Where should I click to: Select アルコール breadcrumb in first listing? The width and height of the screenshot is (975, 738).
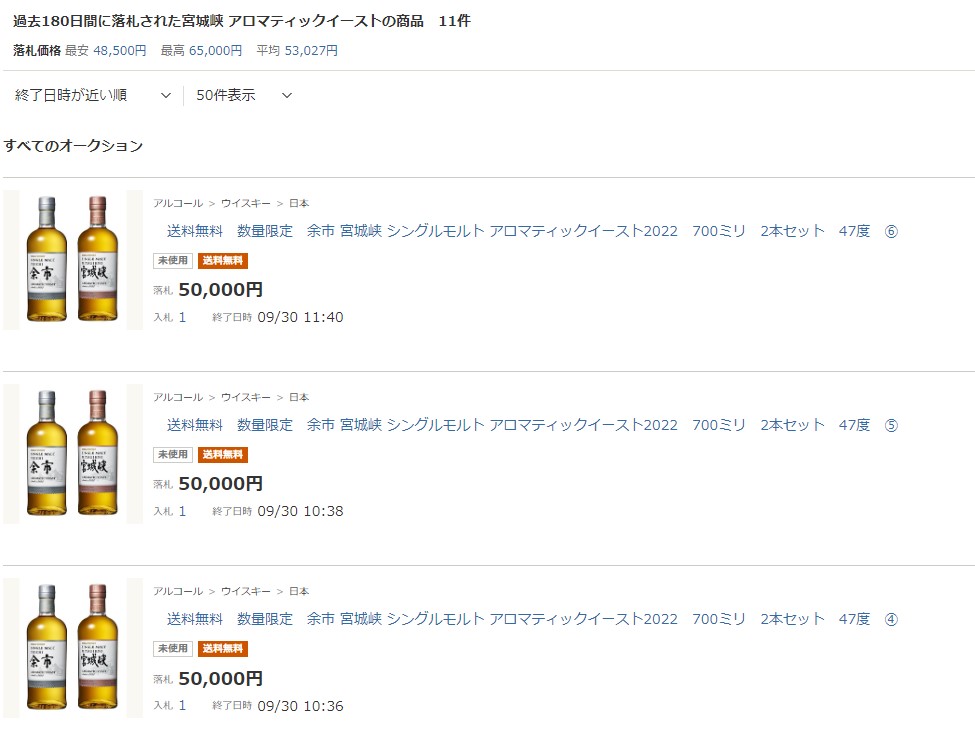click(178, 203)
